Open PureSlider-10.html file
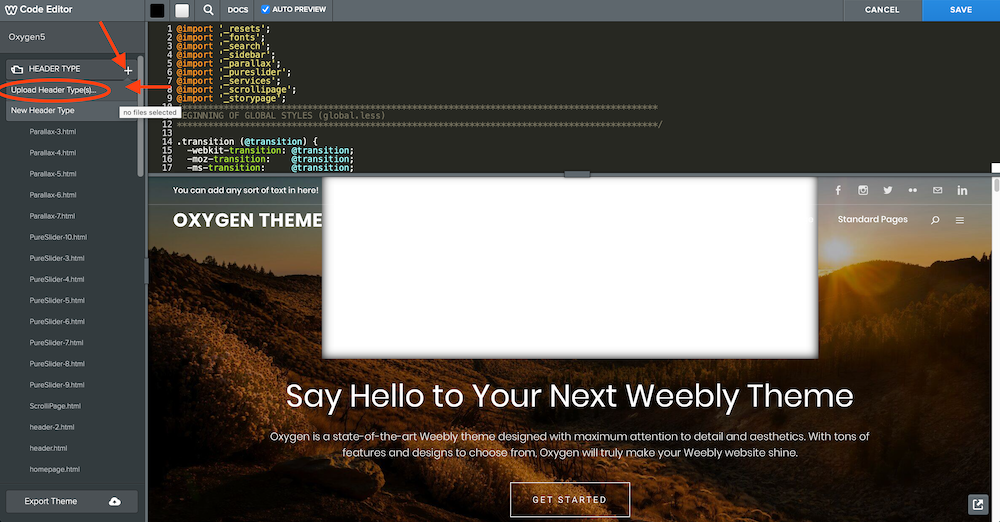Image resolution: width=1000 pixels, height=522 pixels. click(58, 237)
